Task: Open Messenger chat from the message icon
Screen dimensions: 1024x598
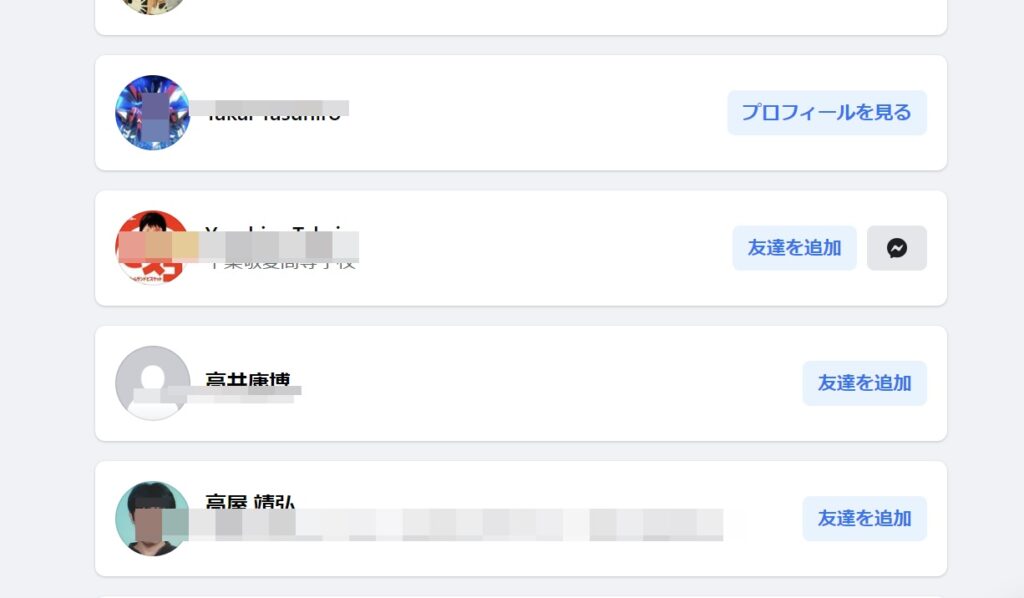Action: pyautogui.click(x=897, y=248)
